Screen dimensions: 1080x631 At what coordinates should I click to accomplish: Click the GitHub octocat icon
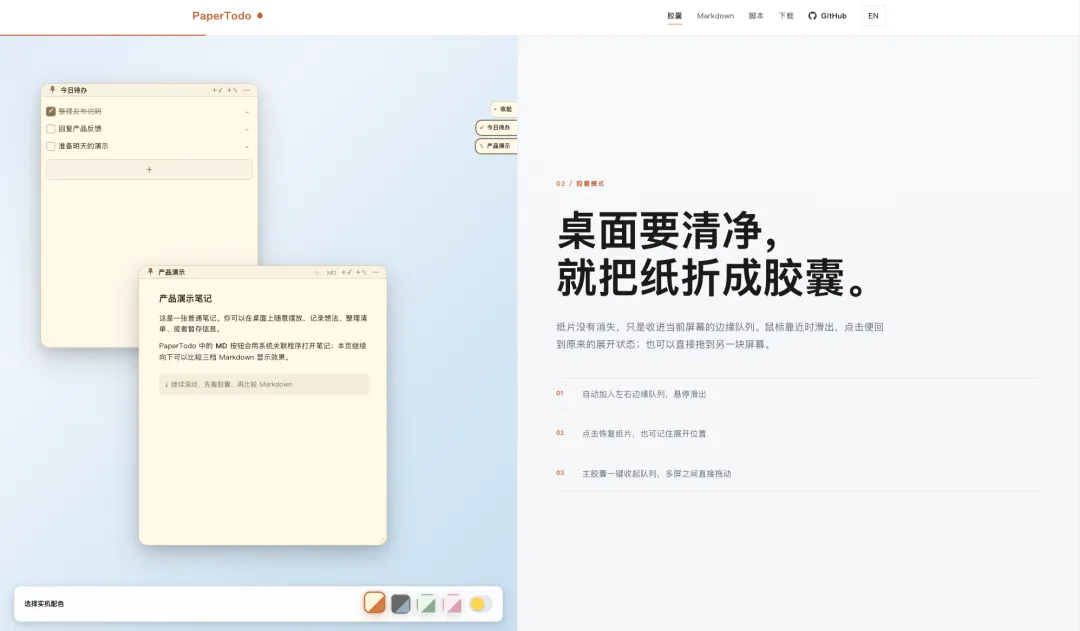click(812, 16)
